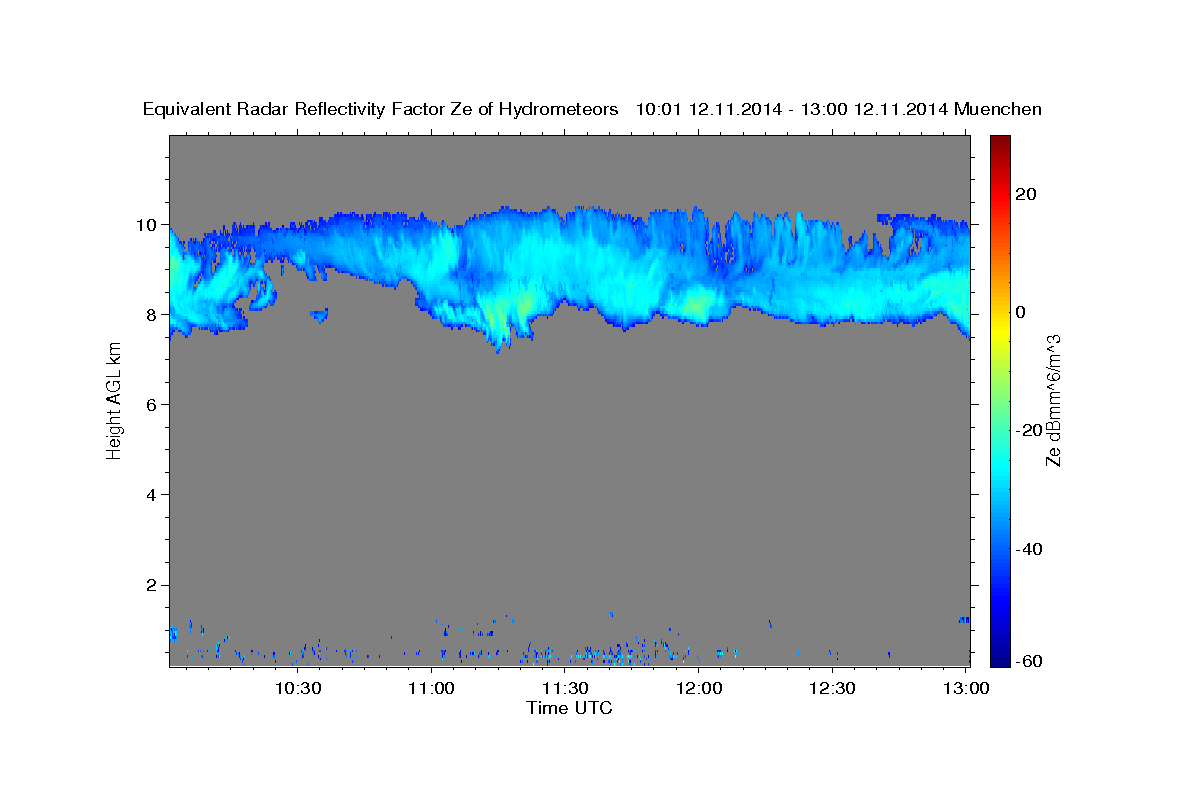This screenshot has width=1200, height=800.
Task: Click the '10:01 12.11.2014' start time in title
Action: coord(708,109)
